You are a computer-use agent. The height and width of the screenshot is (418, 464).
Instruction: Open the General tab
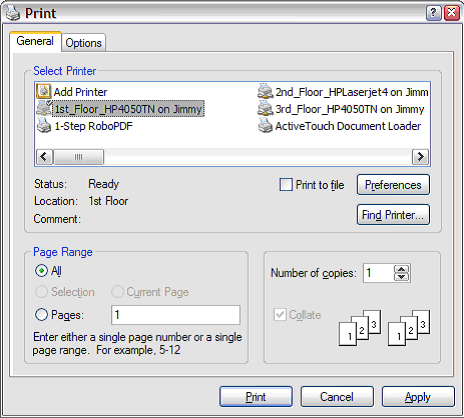click(35, 41)
